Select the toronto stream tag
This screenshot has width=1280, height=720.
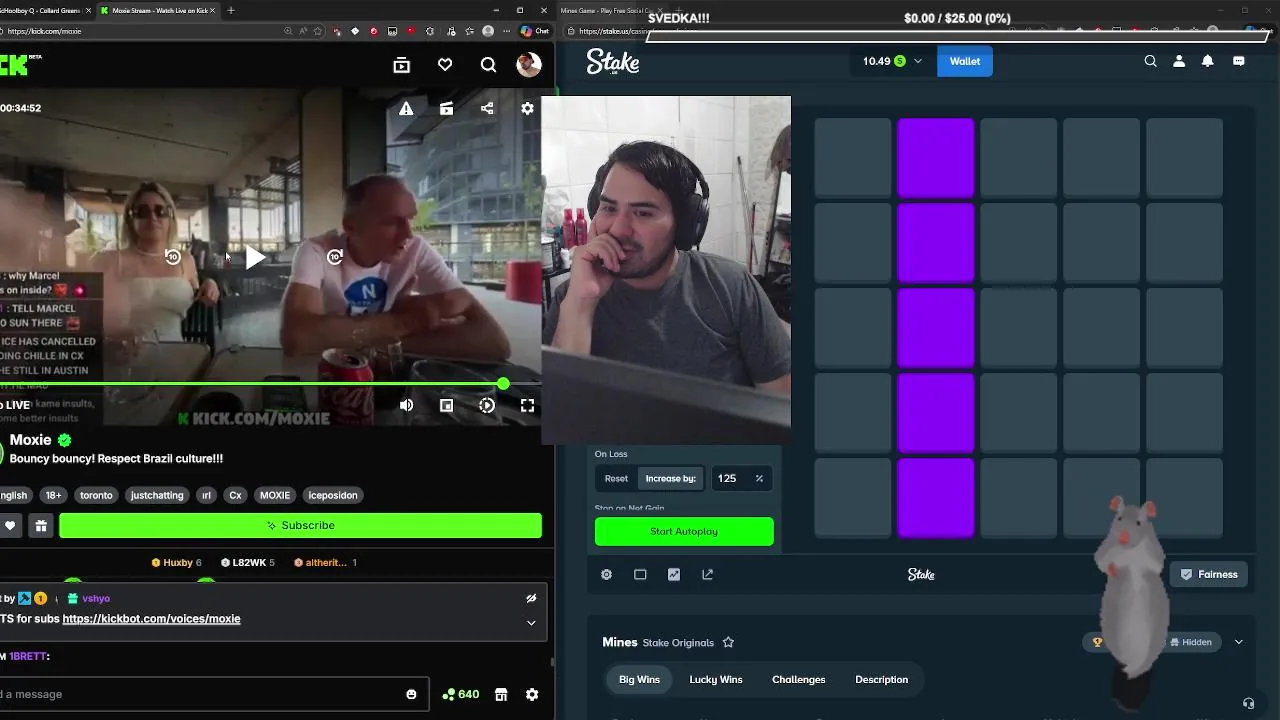point(97,495)
